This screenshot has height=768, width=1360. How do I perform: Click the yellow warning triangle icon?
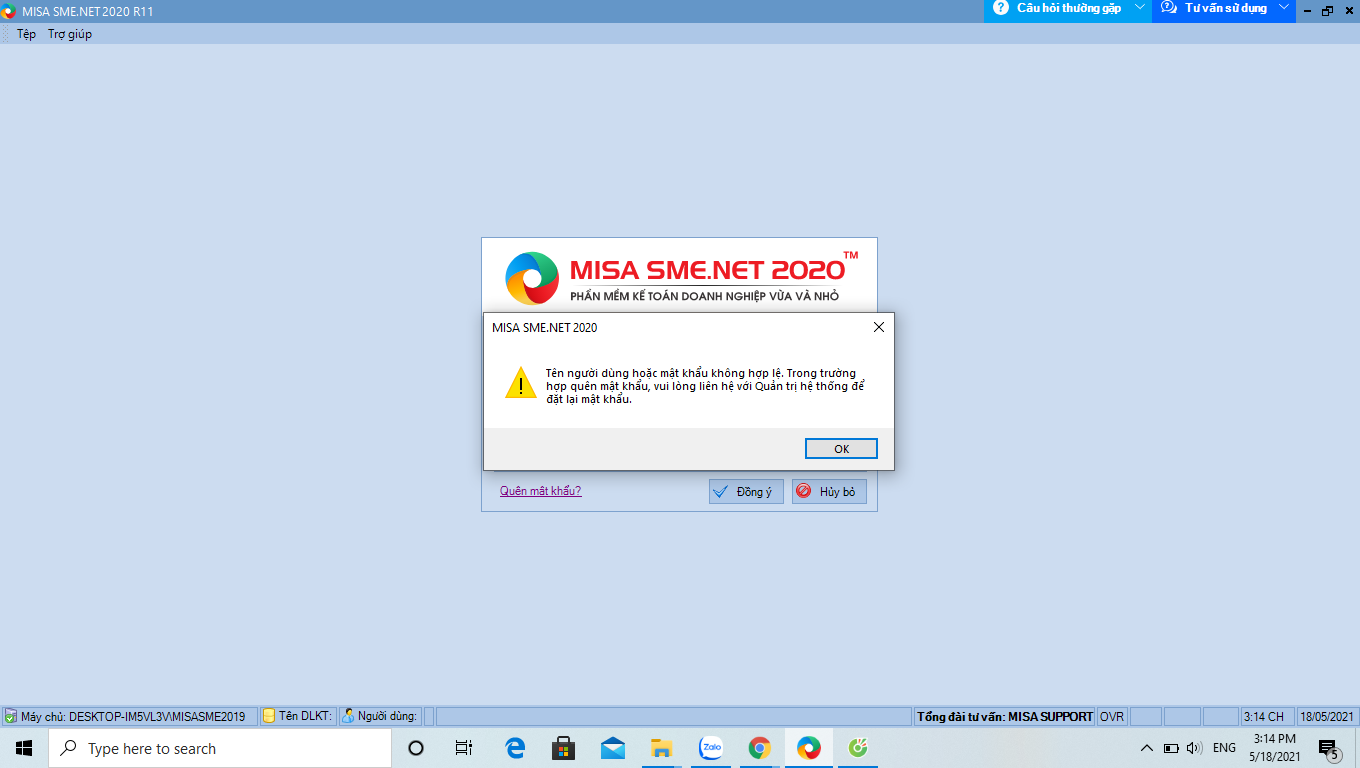tap(520, 383)
